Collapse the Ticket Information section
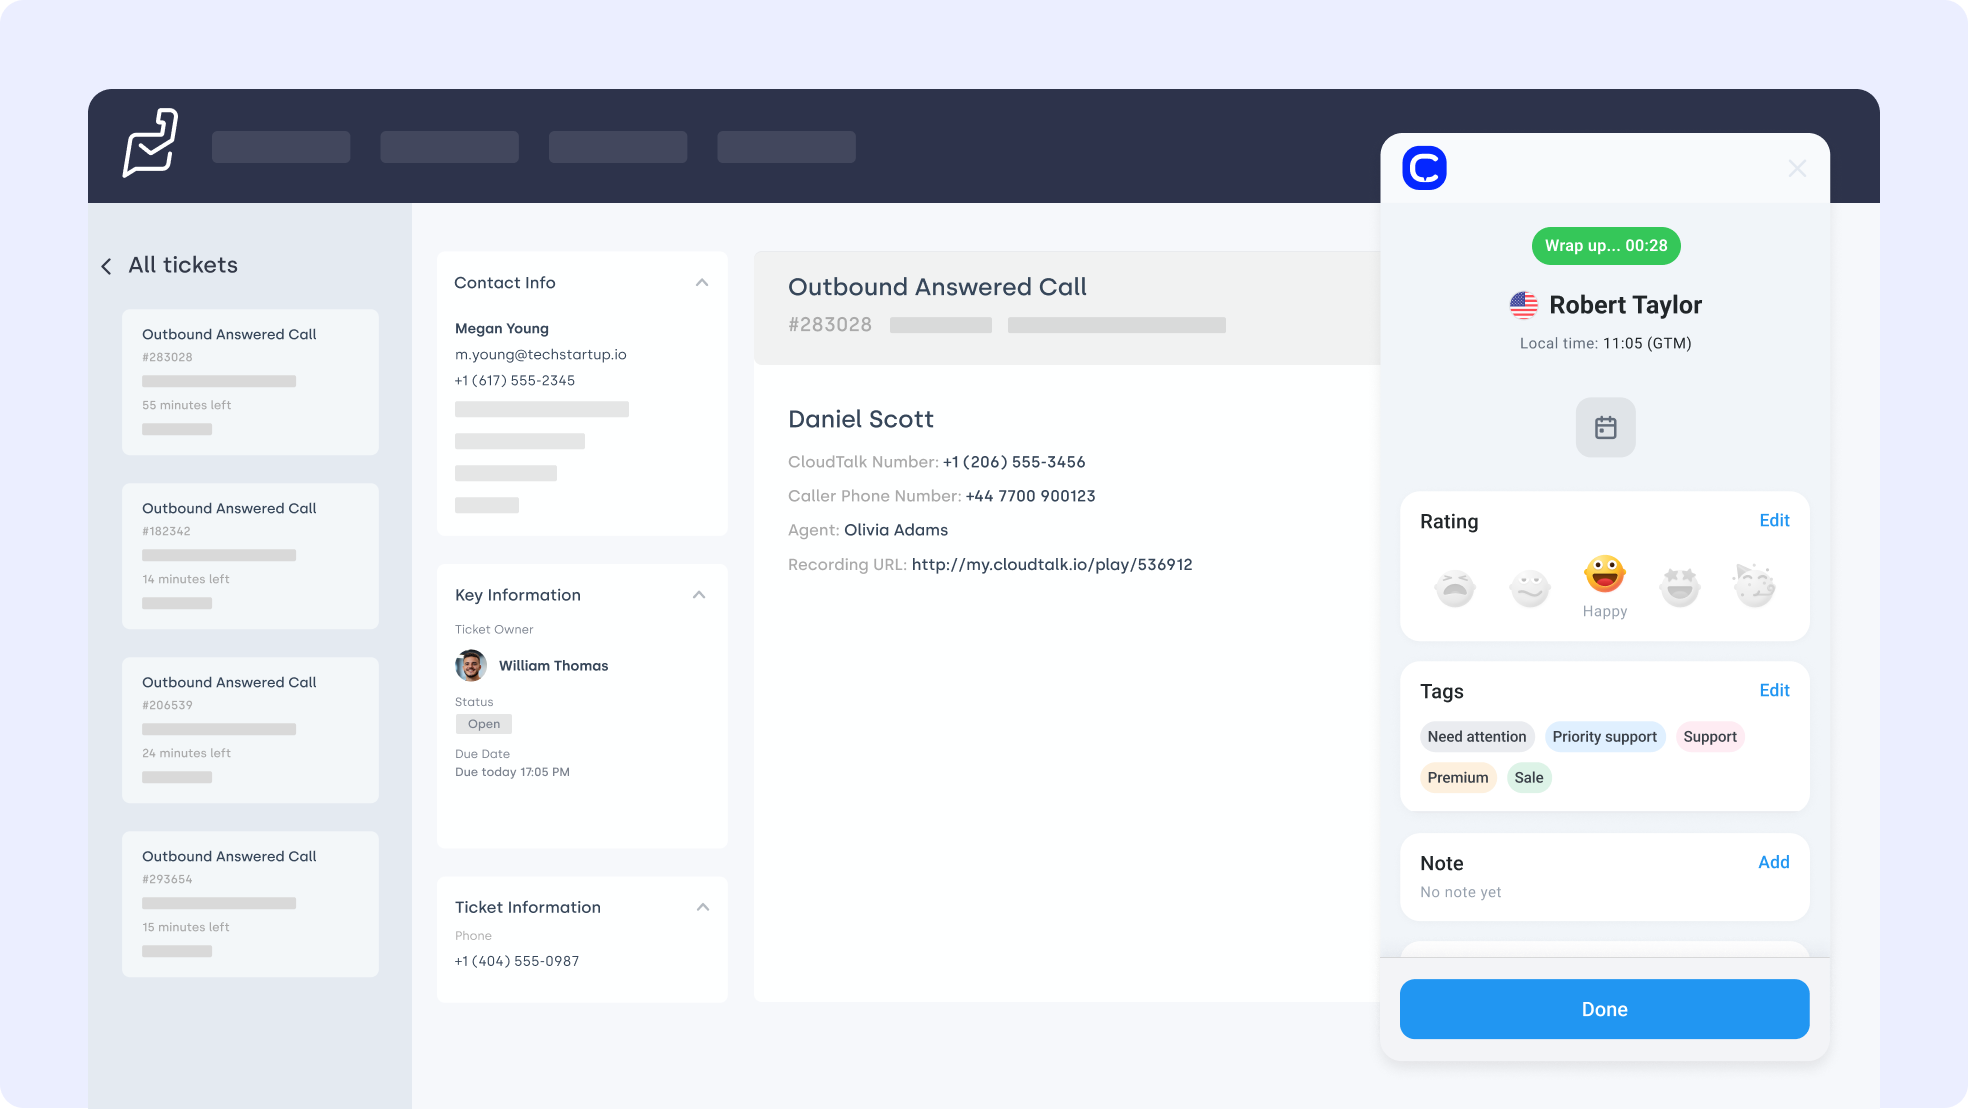This screenshot has height=1109, width=1968. point(702,907)
